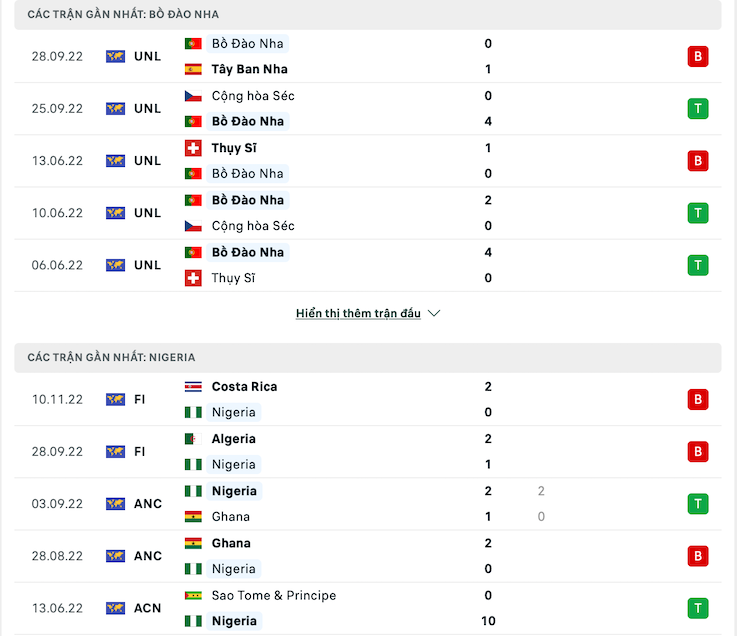Screen dimensions: 737x636
Task: Click the 'Các trận gần nhất: Nigeria' header
Action: click(x=112, y=357)
